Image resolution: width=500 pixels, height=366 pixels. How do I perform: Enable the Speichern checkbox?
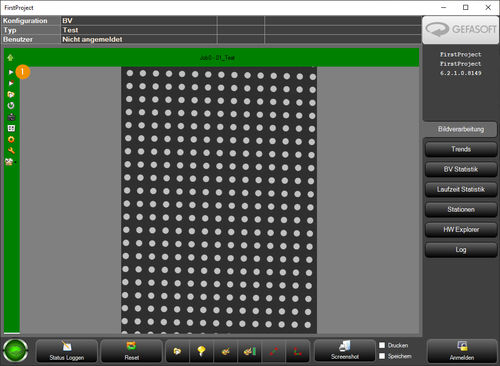coord(382,356)
